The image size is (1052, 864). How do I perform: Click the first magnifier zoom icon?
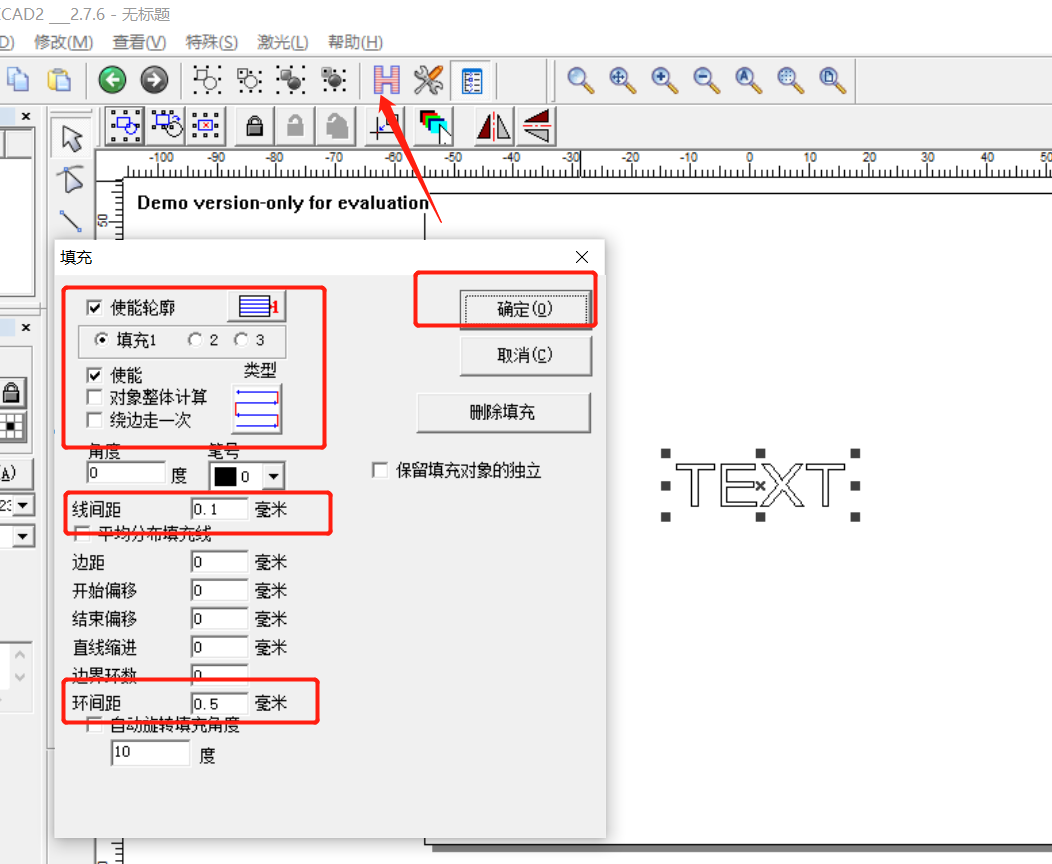coord(580,80)
